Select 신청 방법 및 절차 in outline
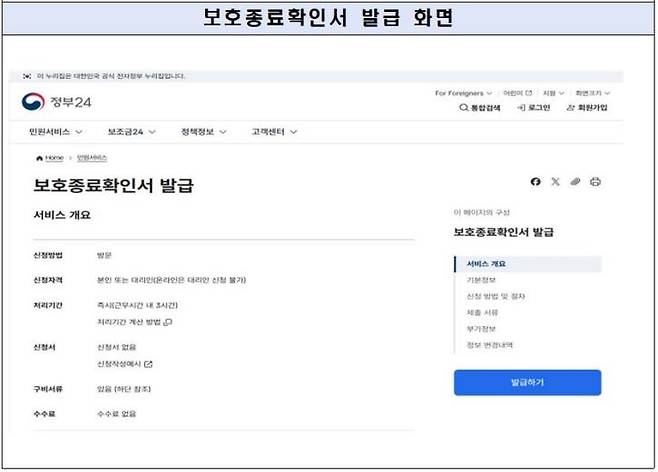The width and height of the screenshot is (658, 472). 496,297
